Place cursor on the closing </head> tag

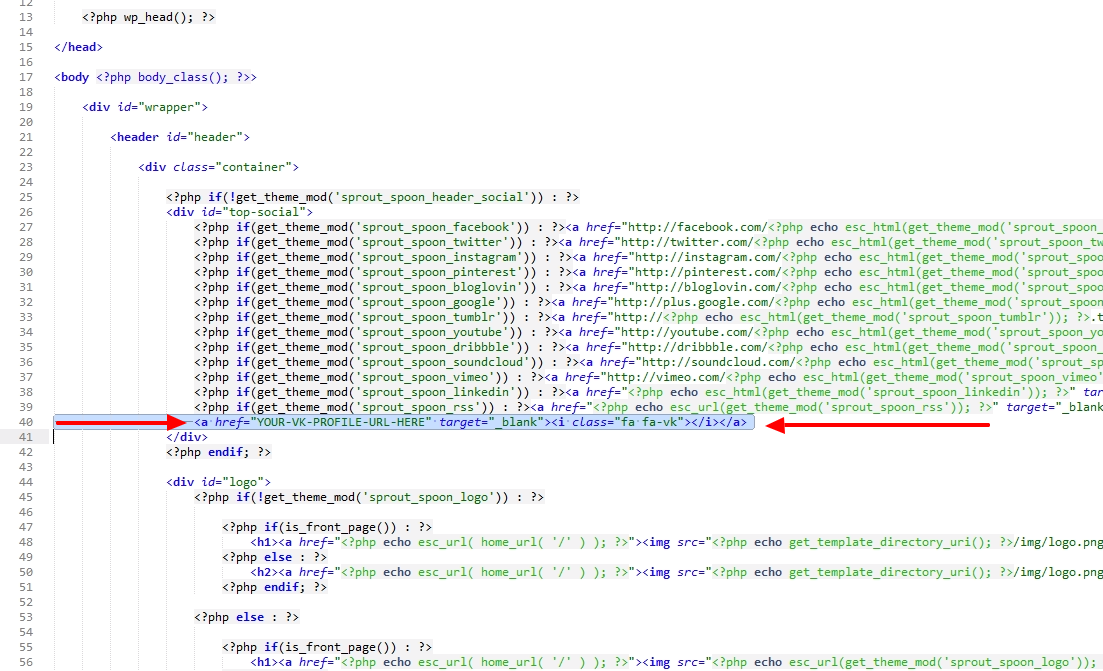(x=78, y=47)
